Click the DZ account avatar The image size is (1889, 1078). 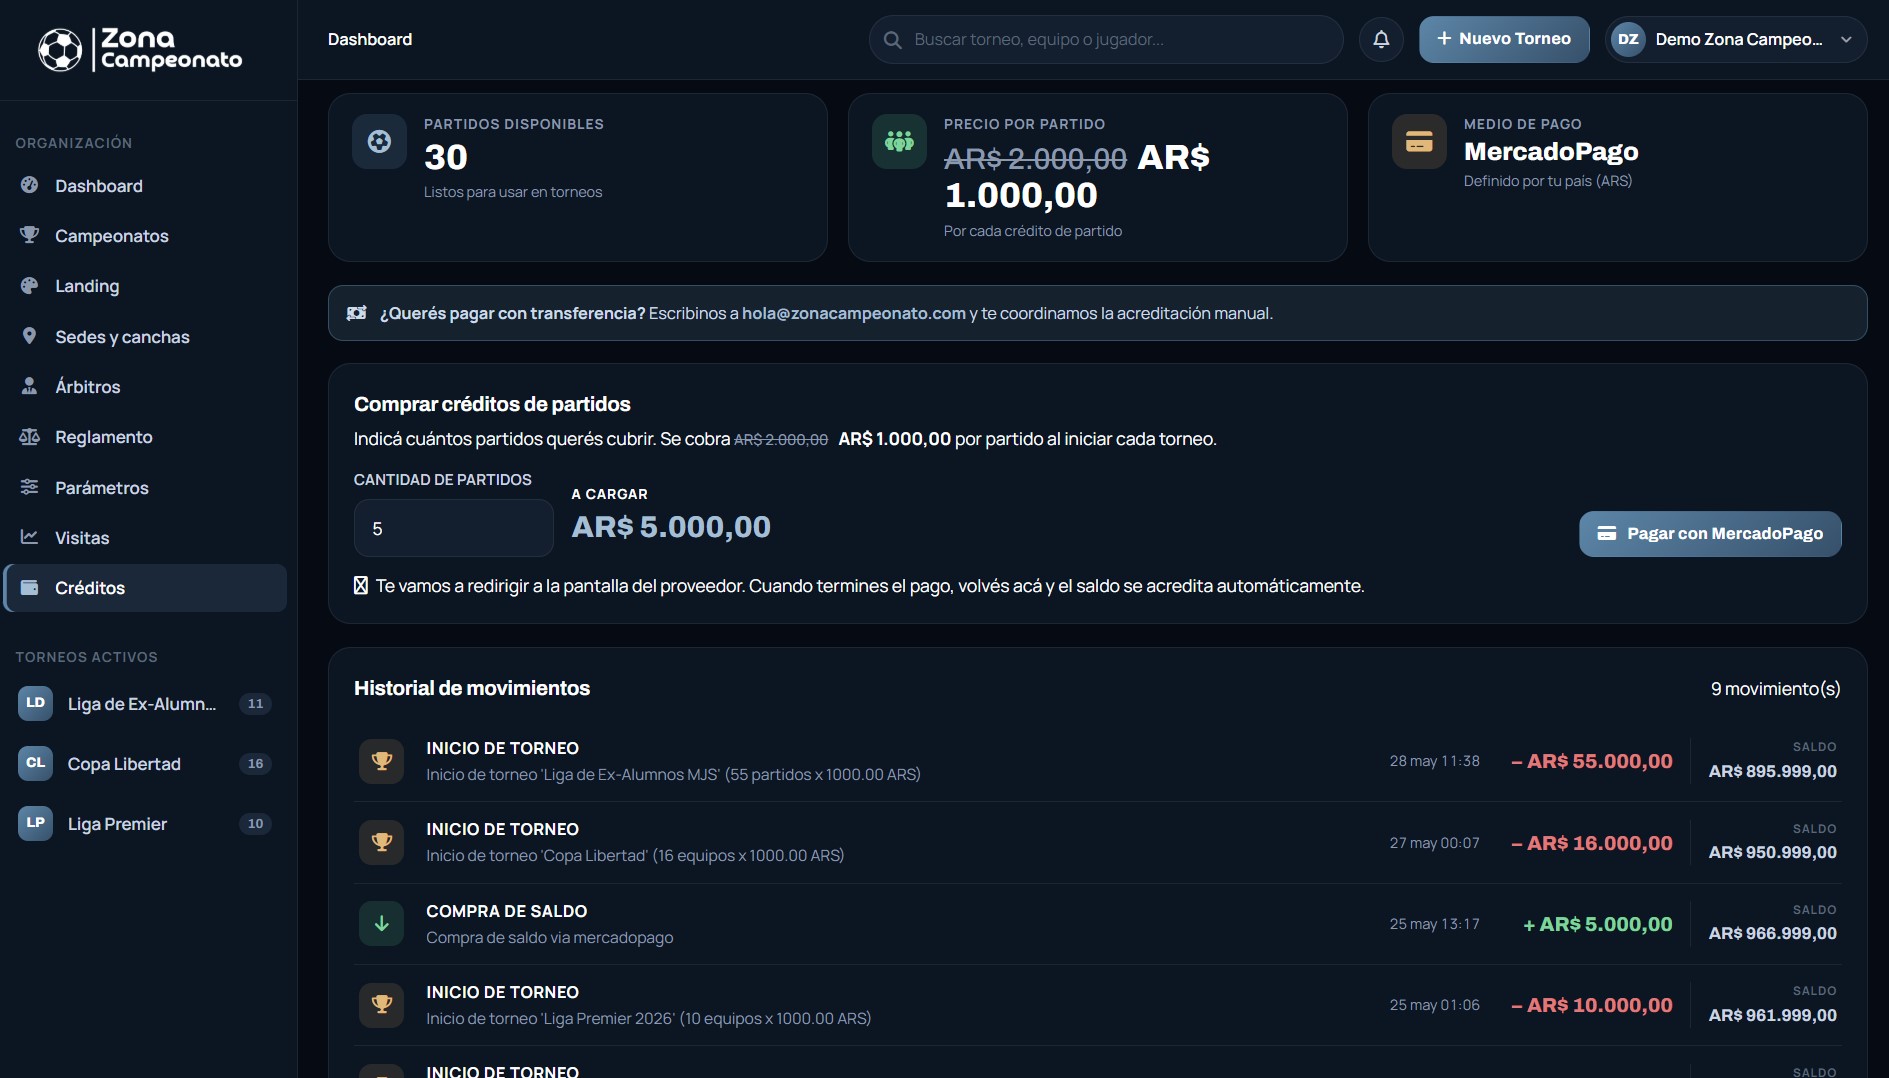coord(1628,40)
